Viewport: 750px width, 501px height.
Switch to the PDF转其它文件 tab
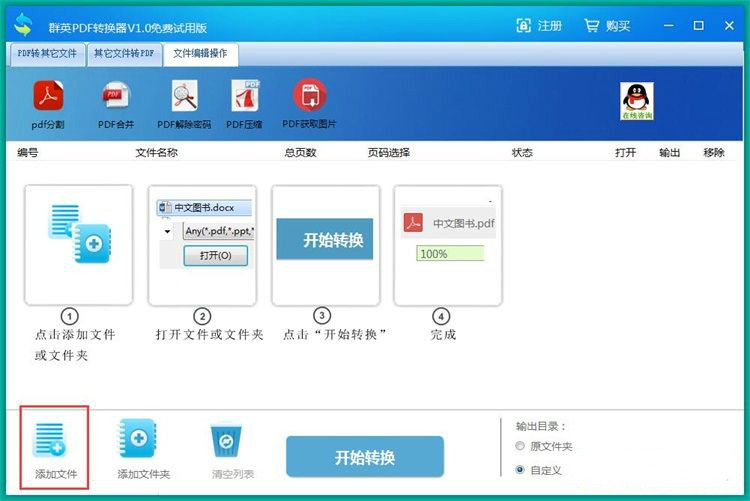point(47,54)
